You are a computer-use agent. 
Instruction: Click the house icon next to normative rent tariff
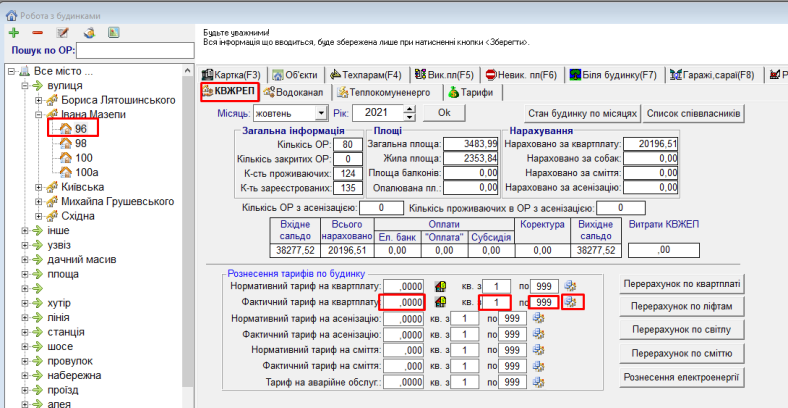[x=441, y=285]
